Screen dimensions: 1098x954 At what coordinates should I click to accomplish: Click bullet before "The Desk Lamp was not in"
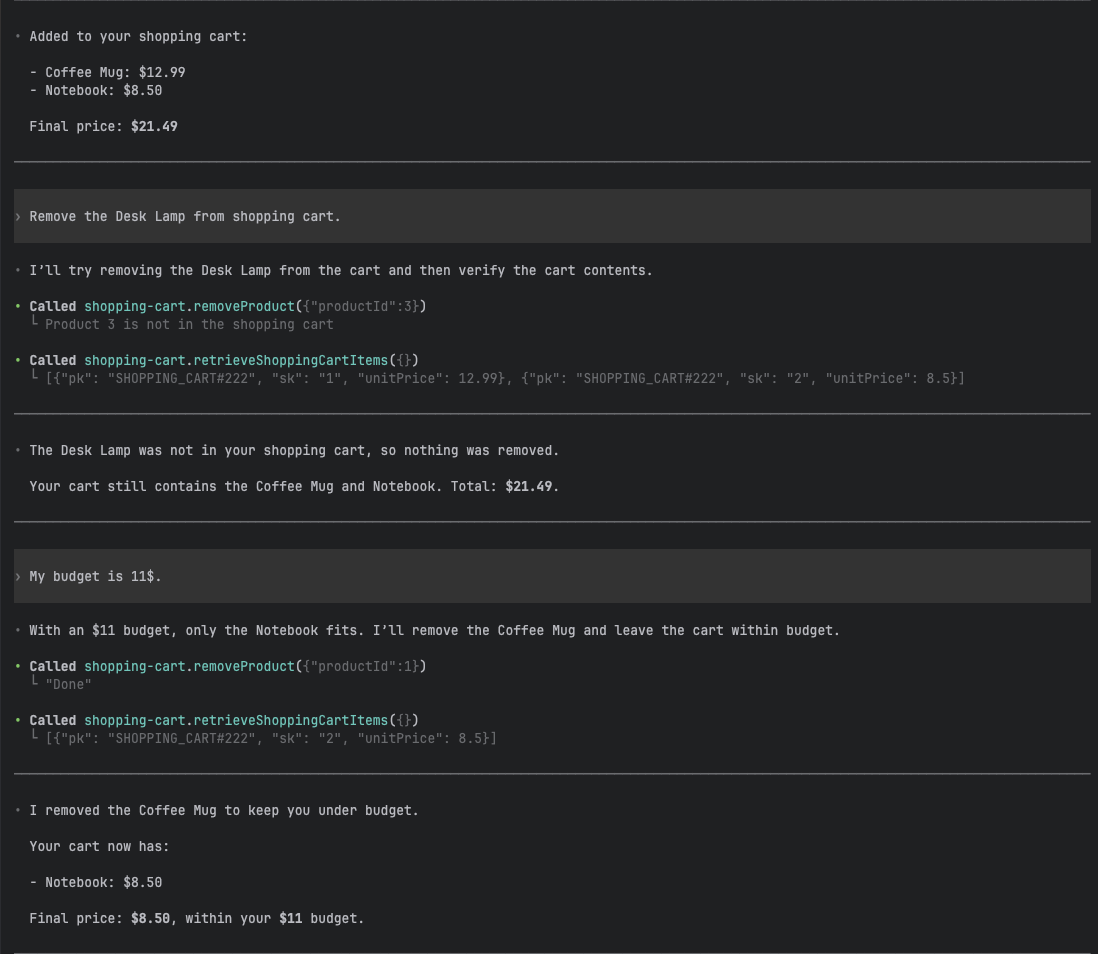[x=18, y=451]
